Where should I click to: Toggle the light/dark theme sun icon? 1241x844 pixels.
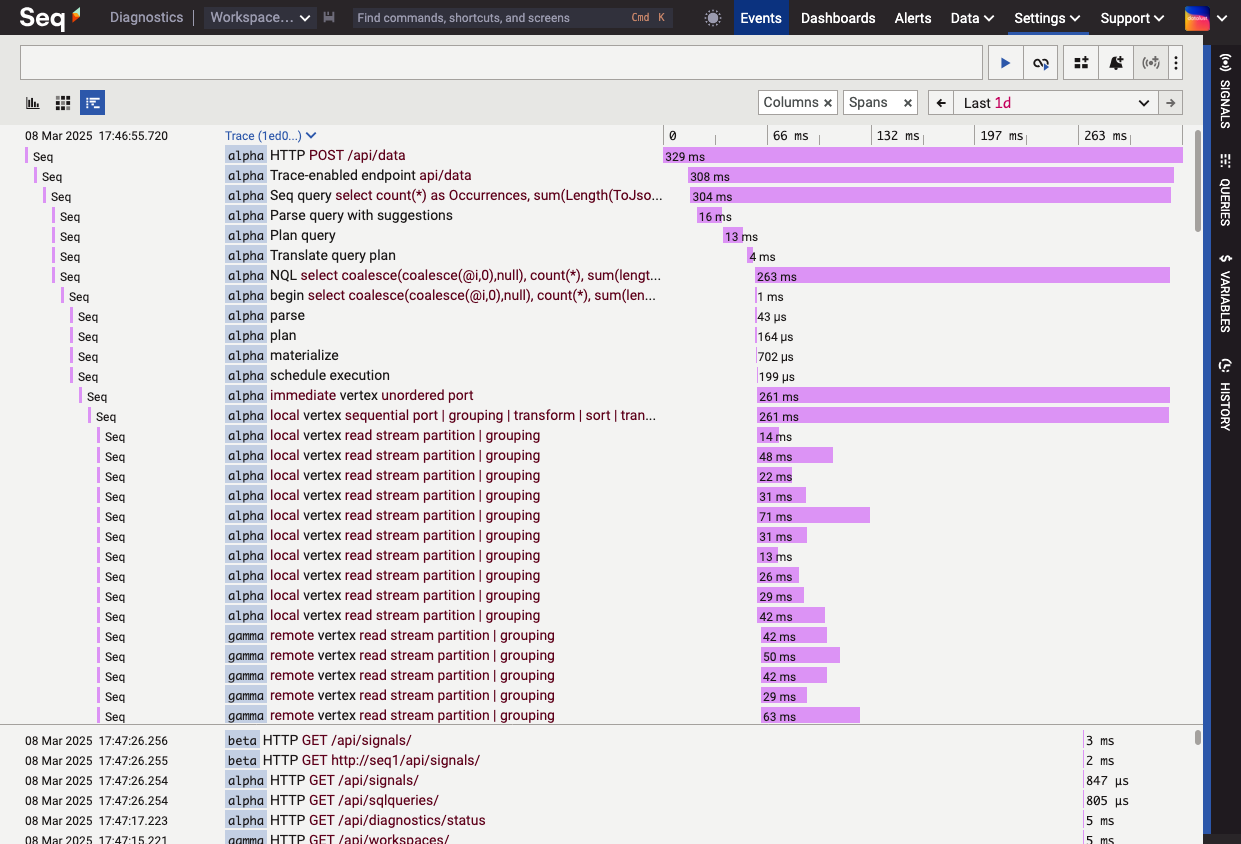[x=712, y=18]
